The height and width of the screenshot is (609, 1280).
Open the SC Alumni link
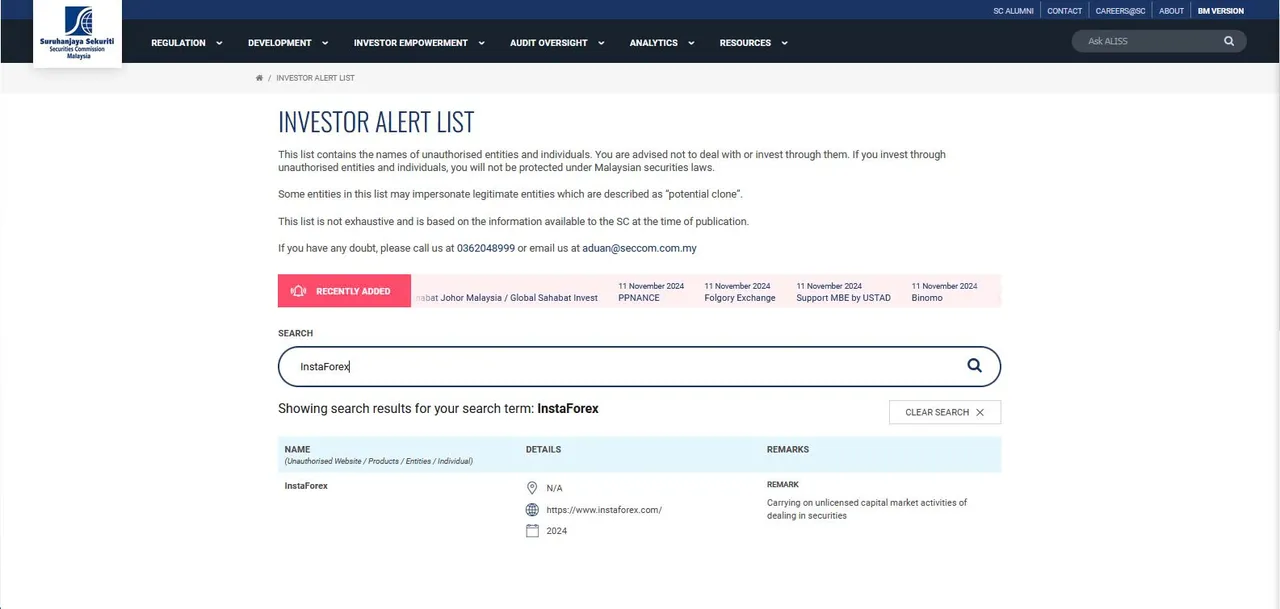[1013, 11]
